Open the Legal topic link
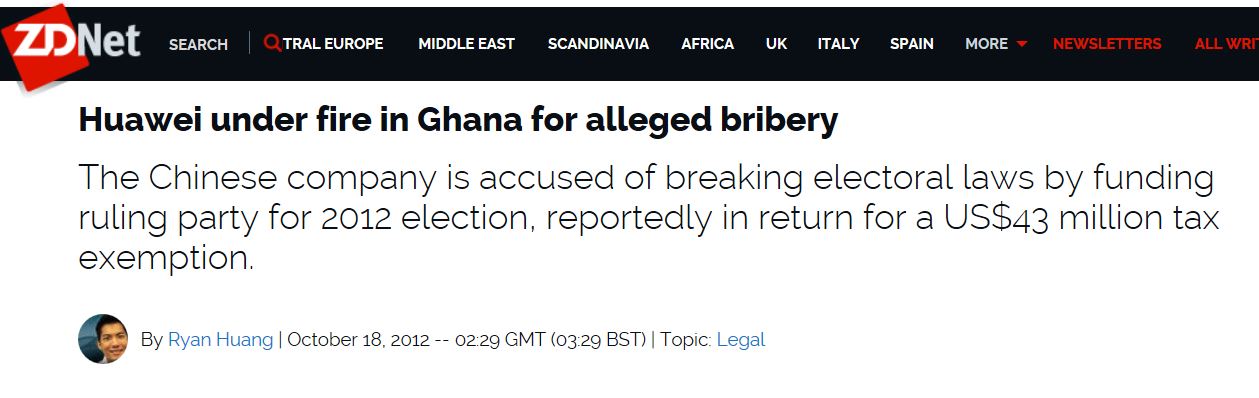Image resolution: width=1259 pixels, height=398 pixels. [x=741, y=340]
